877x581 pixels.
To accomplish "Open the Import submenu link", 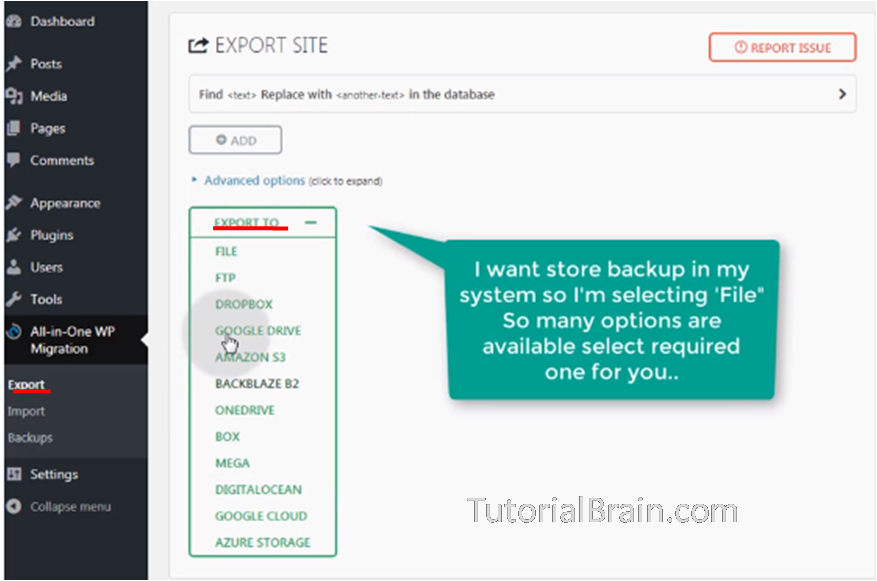I will 26,412.
